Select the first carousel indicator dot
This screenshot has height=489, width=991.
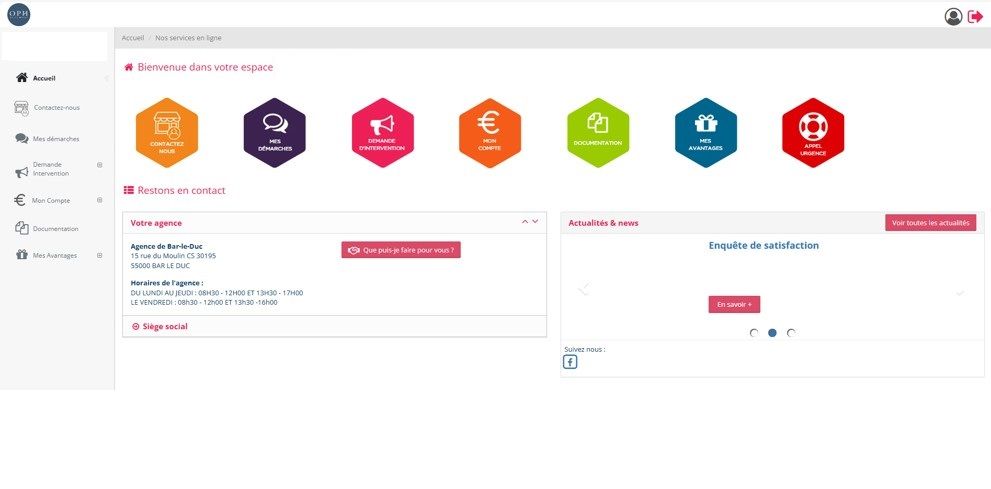pos(754,333)
